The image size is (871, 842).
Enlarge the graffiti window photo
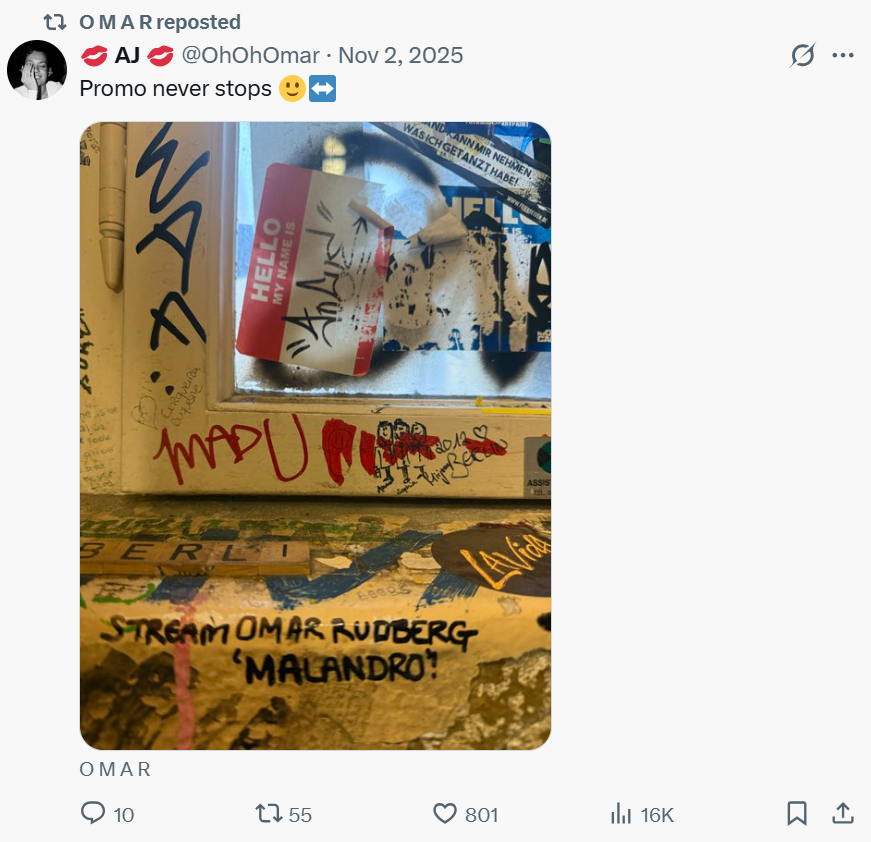pos(316,436)
